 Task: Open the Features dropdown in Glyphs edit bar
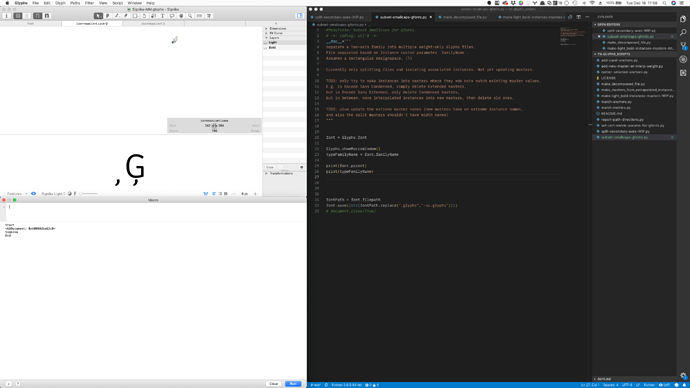pyautogui.click(x=17, y=194)
